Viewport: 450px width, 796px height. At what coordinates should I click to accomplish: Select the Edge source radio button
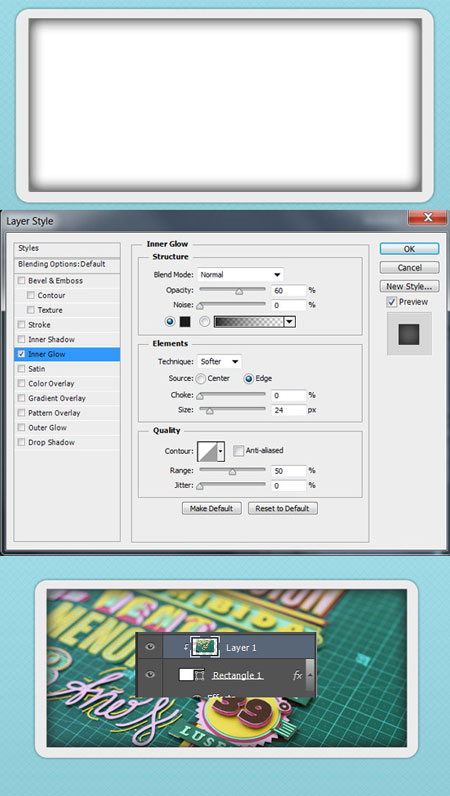click(248, 379)
